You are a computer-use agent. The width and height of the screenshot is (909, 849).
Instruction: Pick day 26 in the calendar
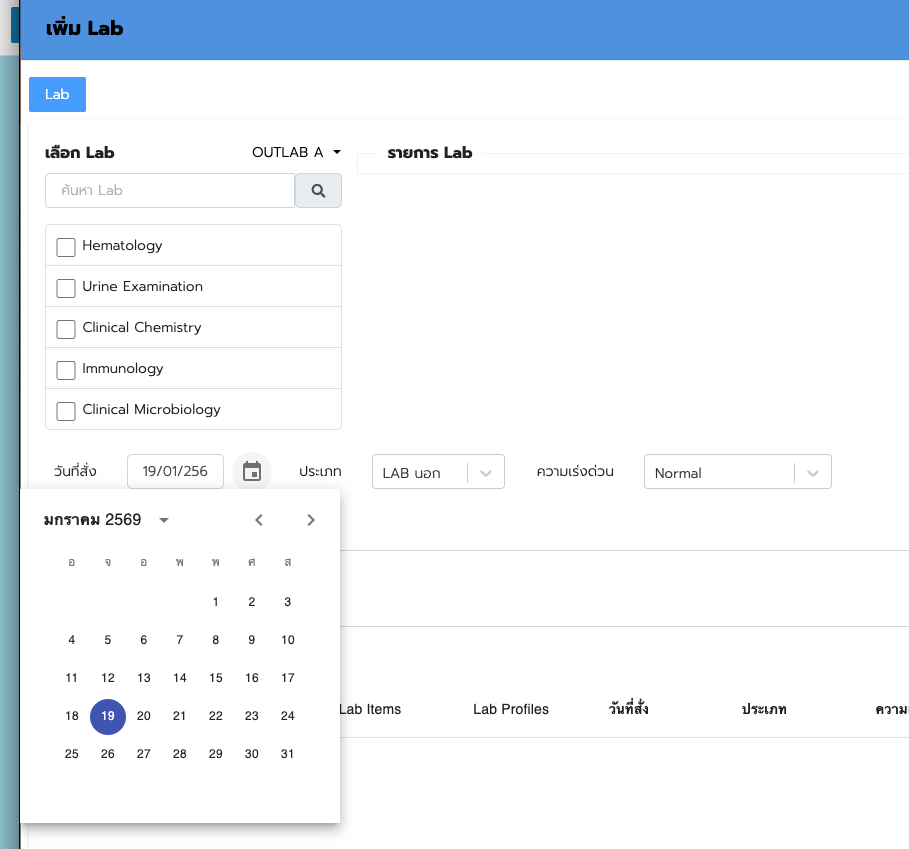108,754
